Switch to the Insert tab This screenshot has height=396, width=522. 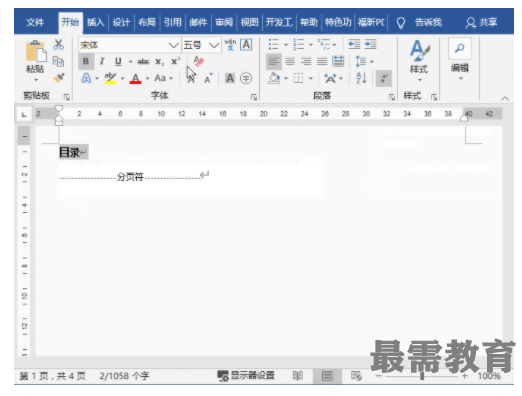click(x=96, y=22)
